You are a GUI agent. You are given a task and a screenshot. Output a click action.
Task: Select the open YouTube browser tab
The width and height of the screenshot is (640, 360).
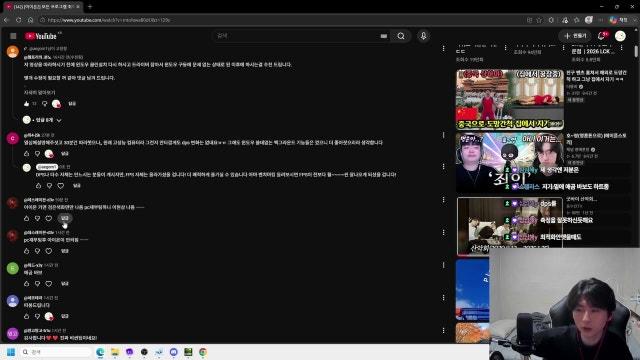[42, 7]
